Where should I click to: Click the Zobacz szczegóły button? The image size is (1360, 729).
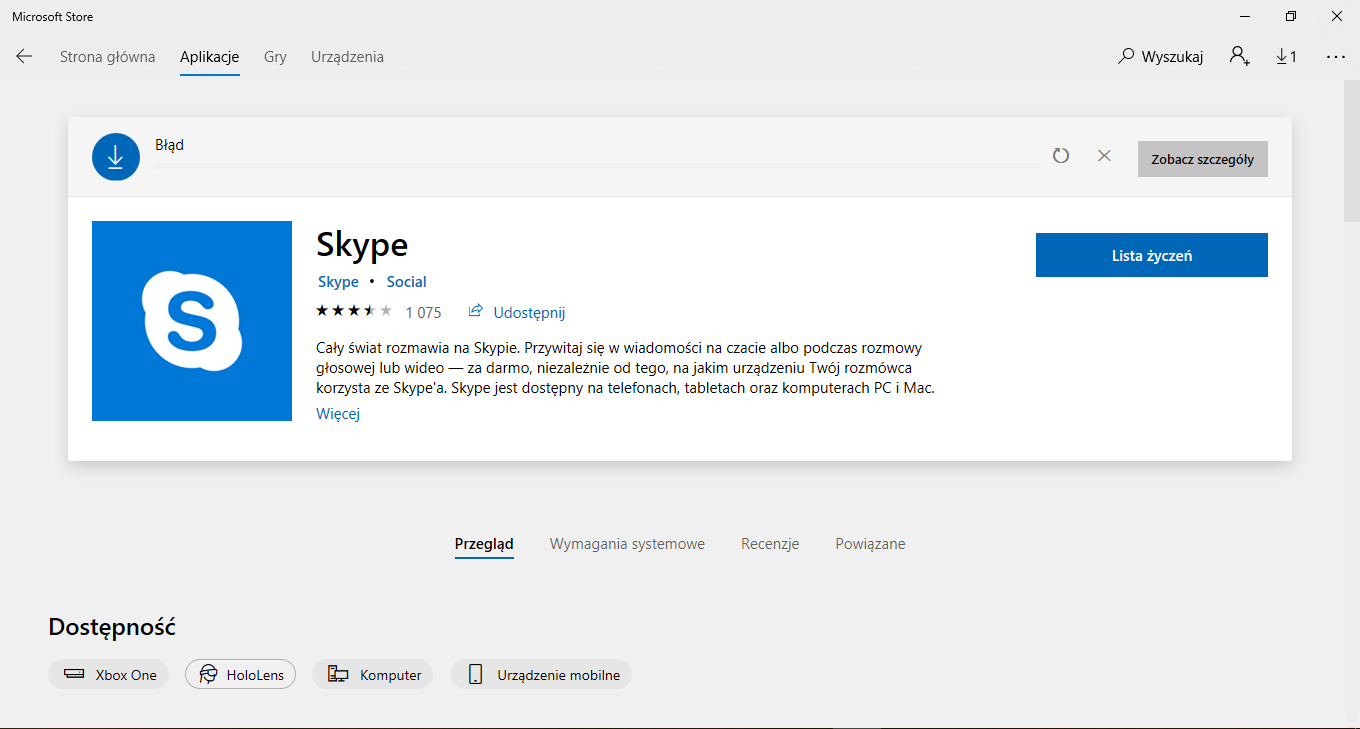click(x=1203, y=159)
